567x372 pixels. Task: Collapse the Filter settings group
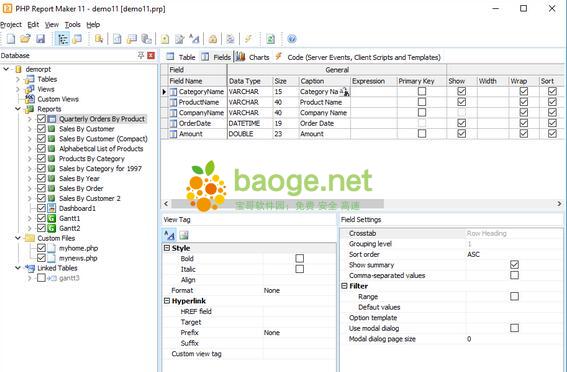point(344,286)
